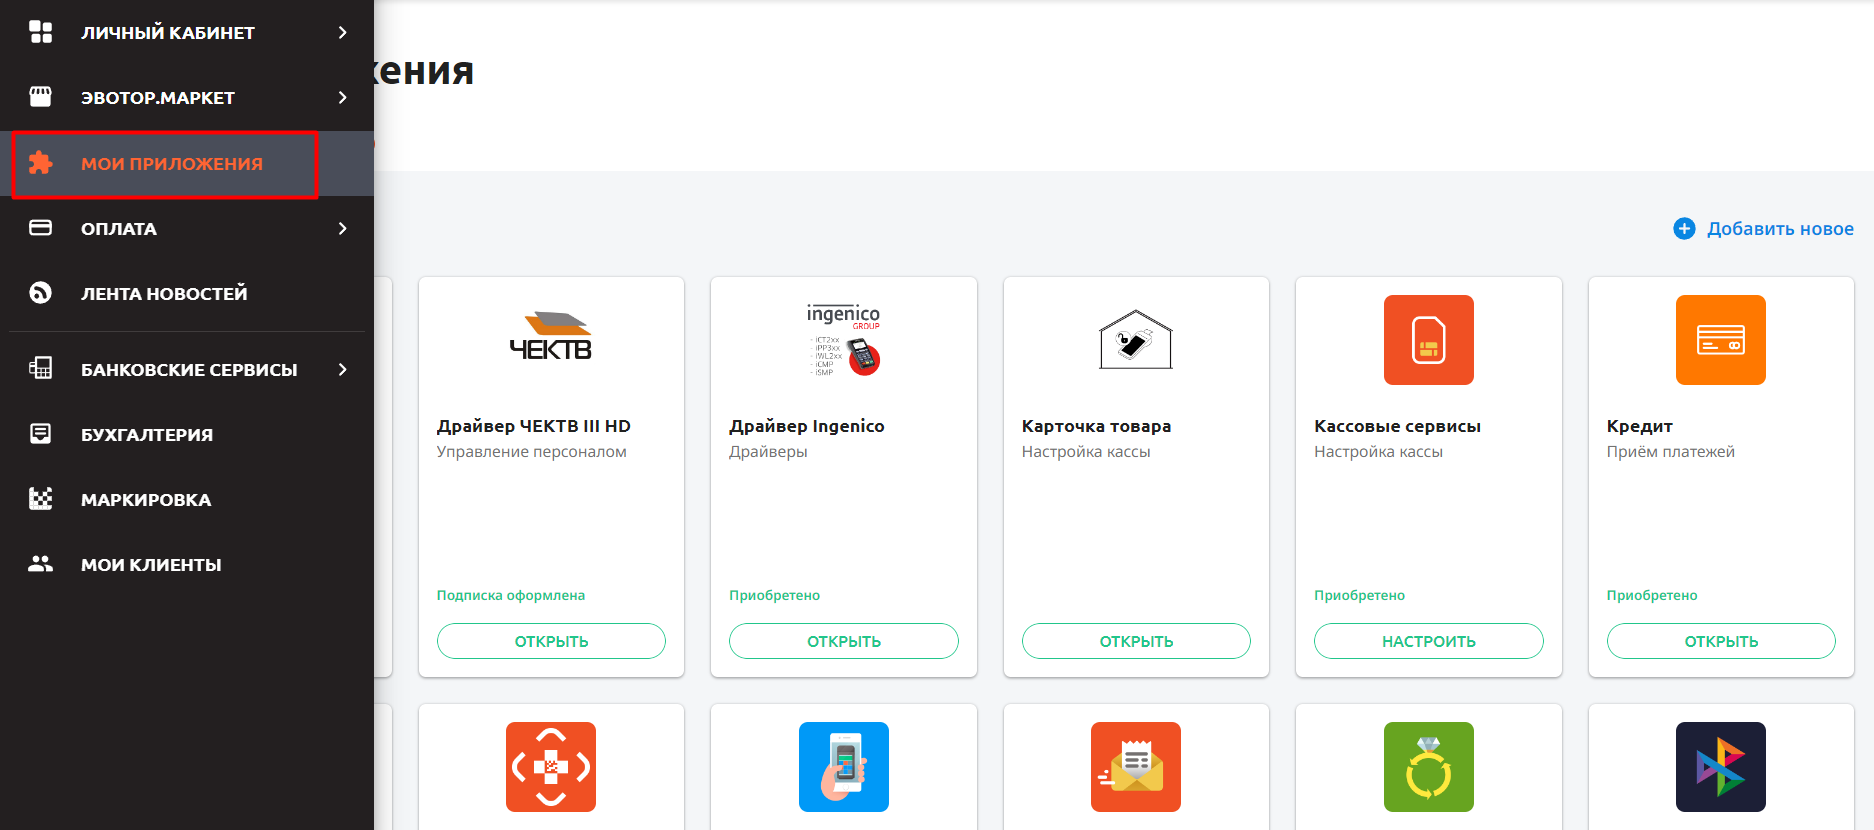Click the Ingenico driver logo
1874x830 pixels.
pyautogui.click(x=843, y=340)
